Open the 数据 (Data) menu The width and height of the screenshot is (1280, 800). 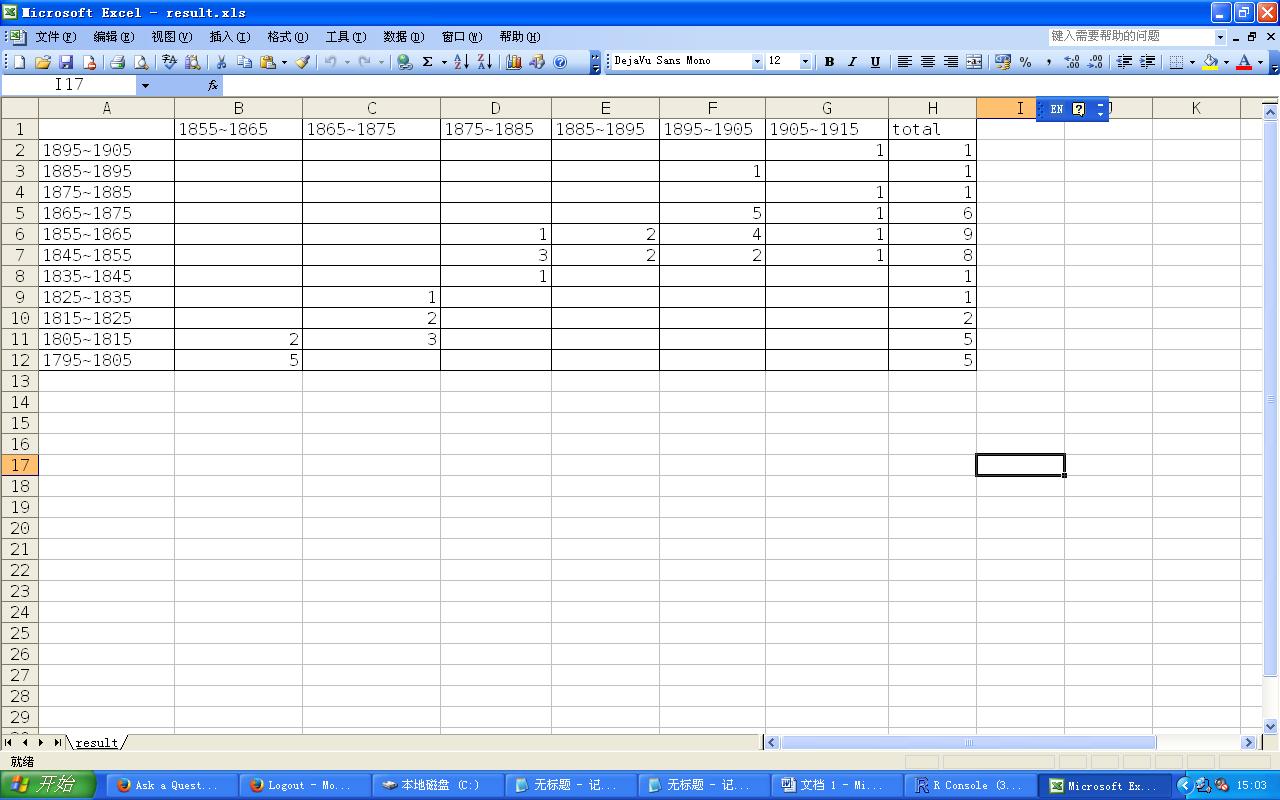(x=403, y=36)
